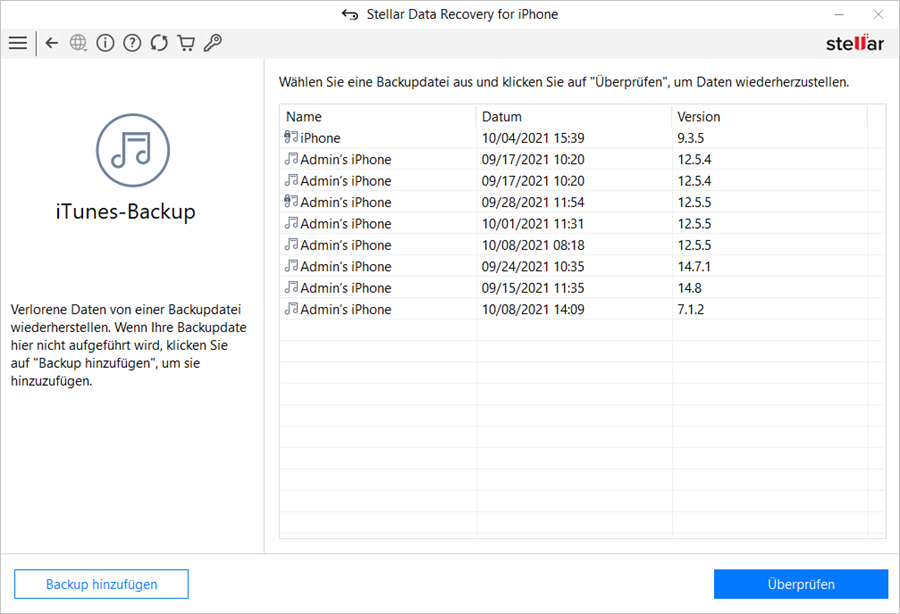Click the large iTunes-Backup music note icon
Image resolution: width=900 pixels, height=614 pixels.
pos(133,150)
